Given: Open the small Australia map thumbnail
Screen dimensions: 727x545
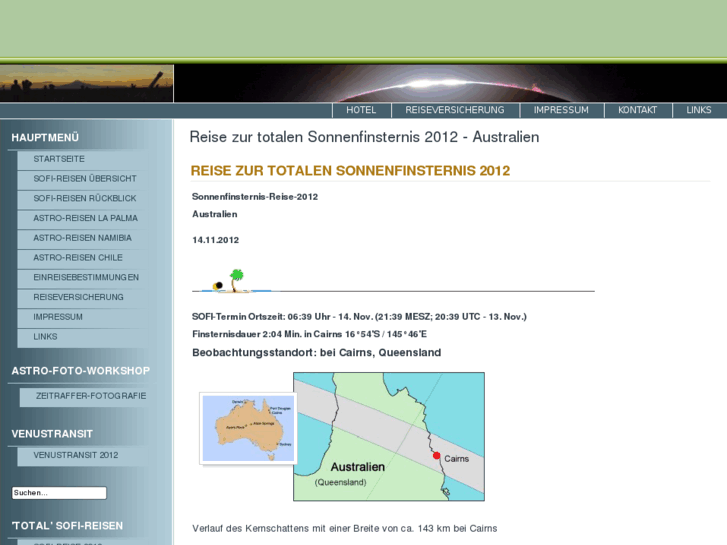Looking at the screenshot, I should coord(248,428).
